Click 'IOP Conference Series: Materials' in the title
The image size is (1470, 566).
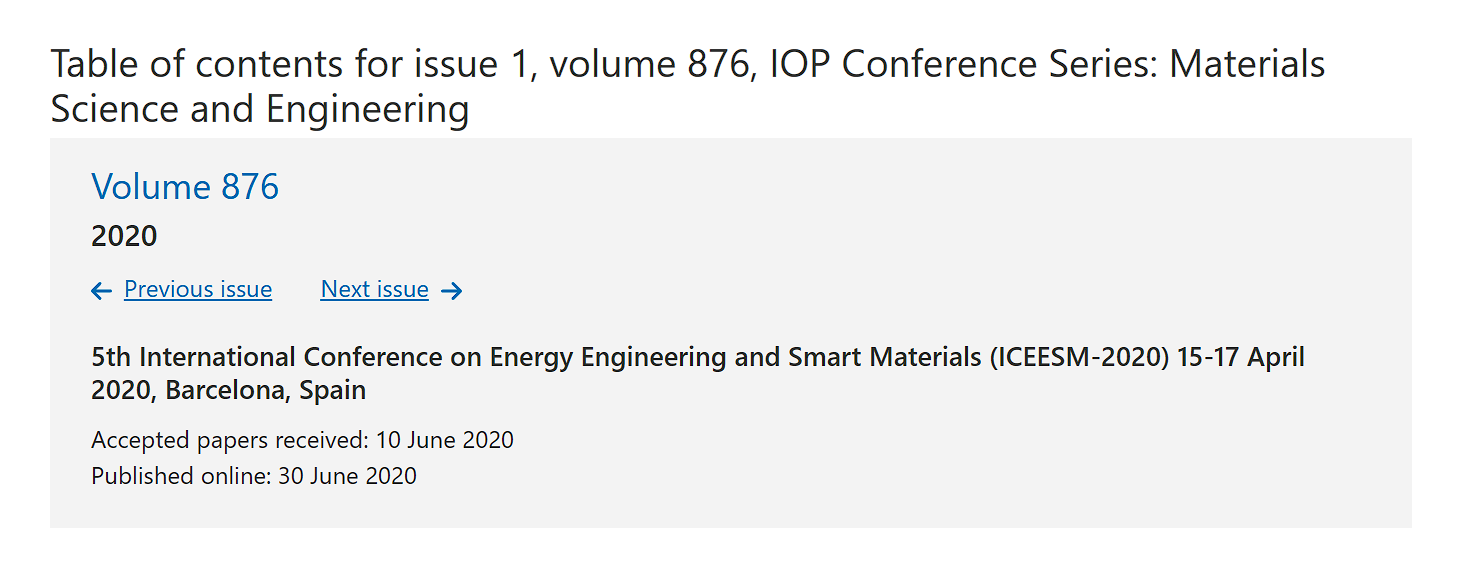tap(1083, 65)
